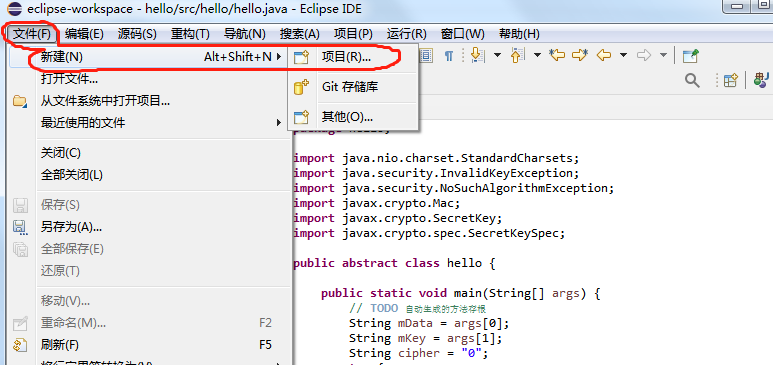
Task: Click the InvalidKeyException import line
Action: click(x=436, y=173)
